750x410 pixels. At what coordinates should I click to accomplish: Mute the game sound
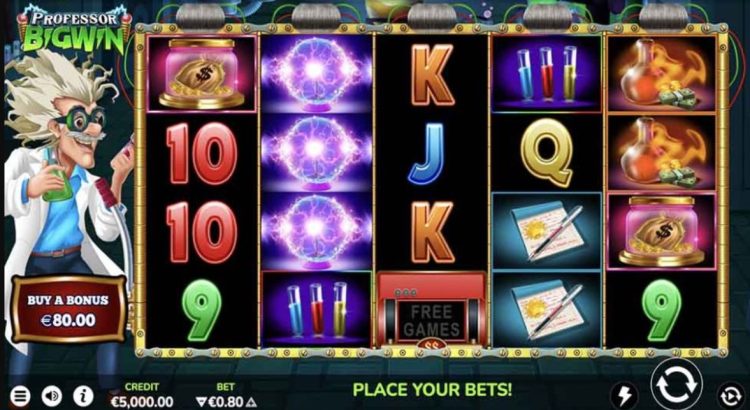click(x=52, y=396)
